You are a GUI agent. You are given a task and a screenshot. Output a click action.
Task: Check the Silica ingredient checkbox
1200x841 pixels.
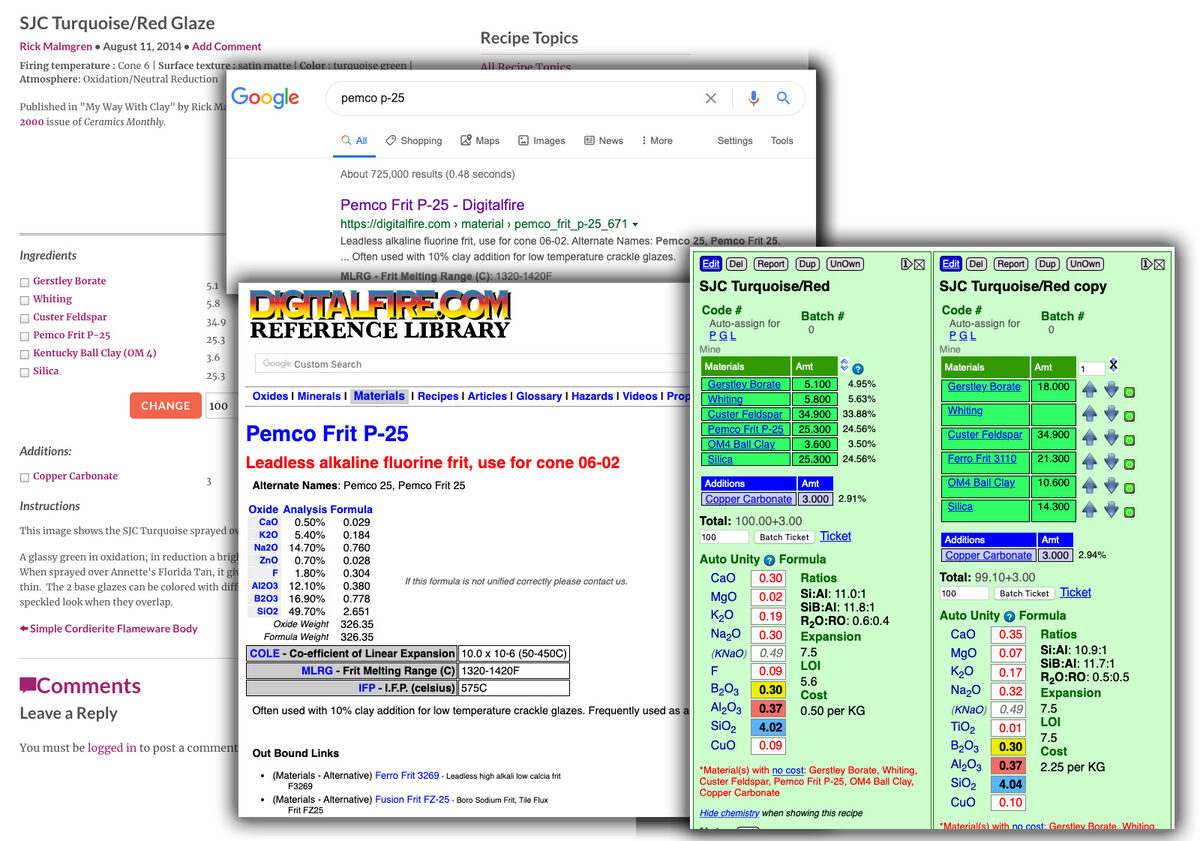[24, 372]
